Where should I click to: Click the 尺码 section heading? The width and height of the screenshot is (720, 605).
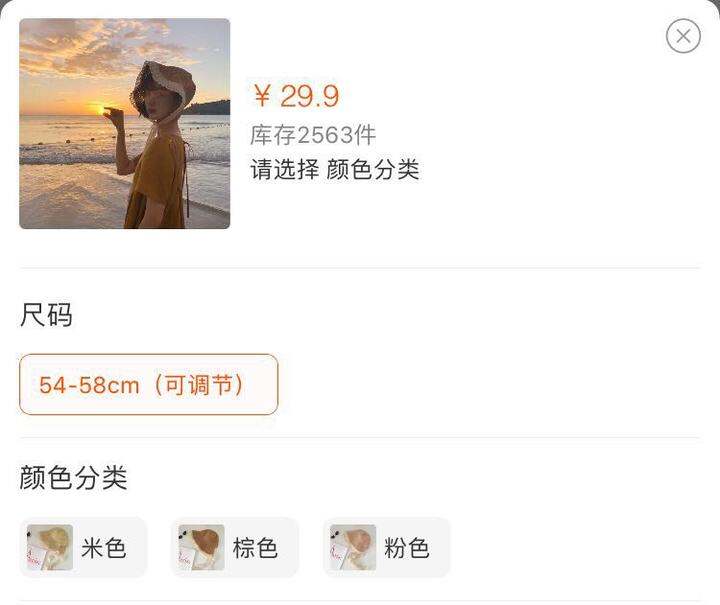click(46, 315)
